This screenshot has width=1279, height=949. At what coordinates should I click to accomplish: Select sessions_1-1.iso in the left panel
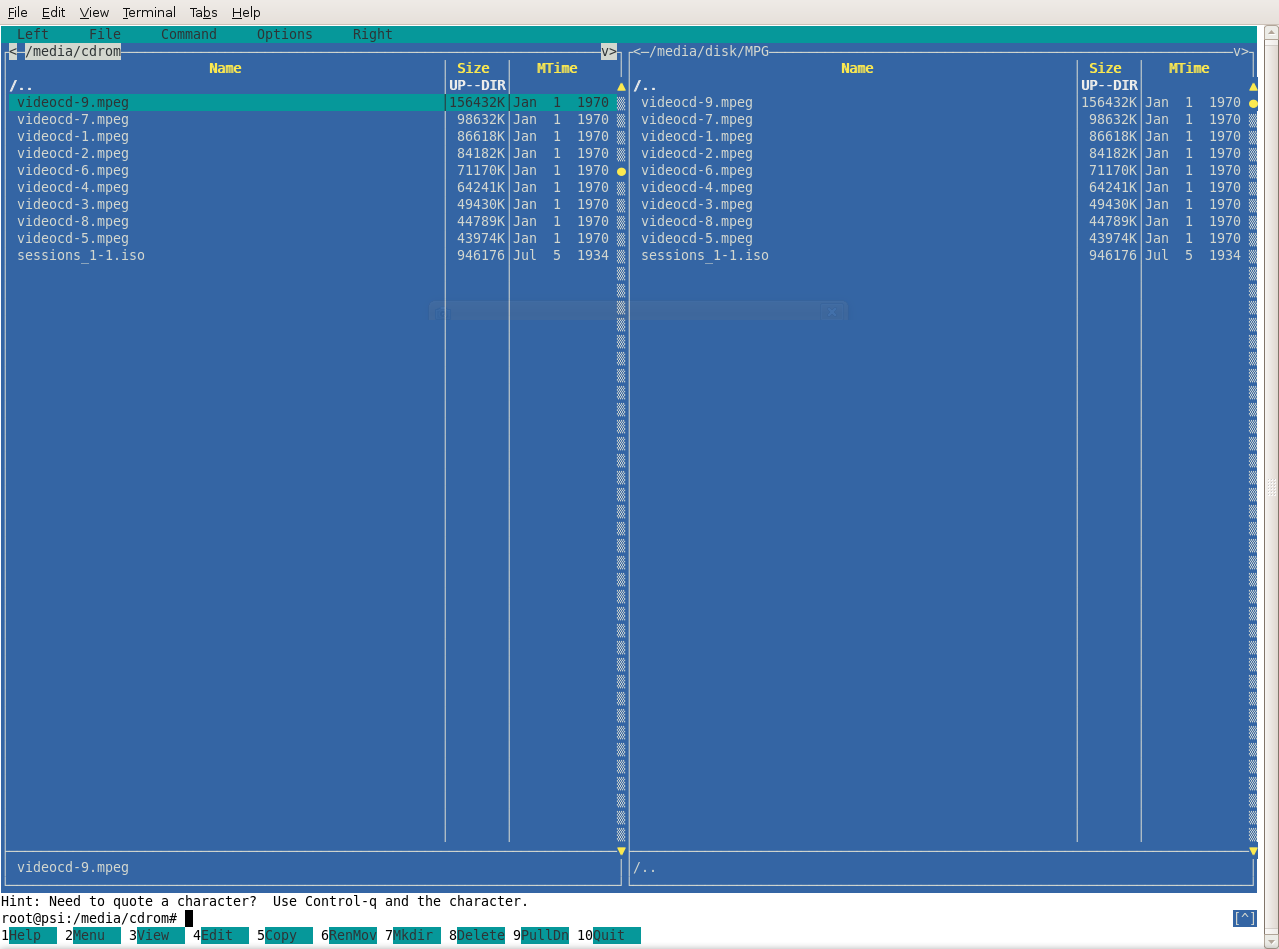coord(81,255)
